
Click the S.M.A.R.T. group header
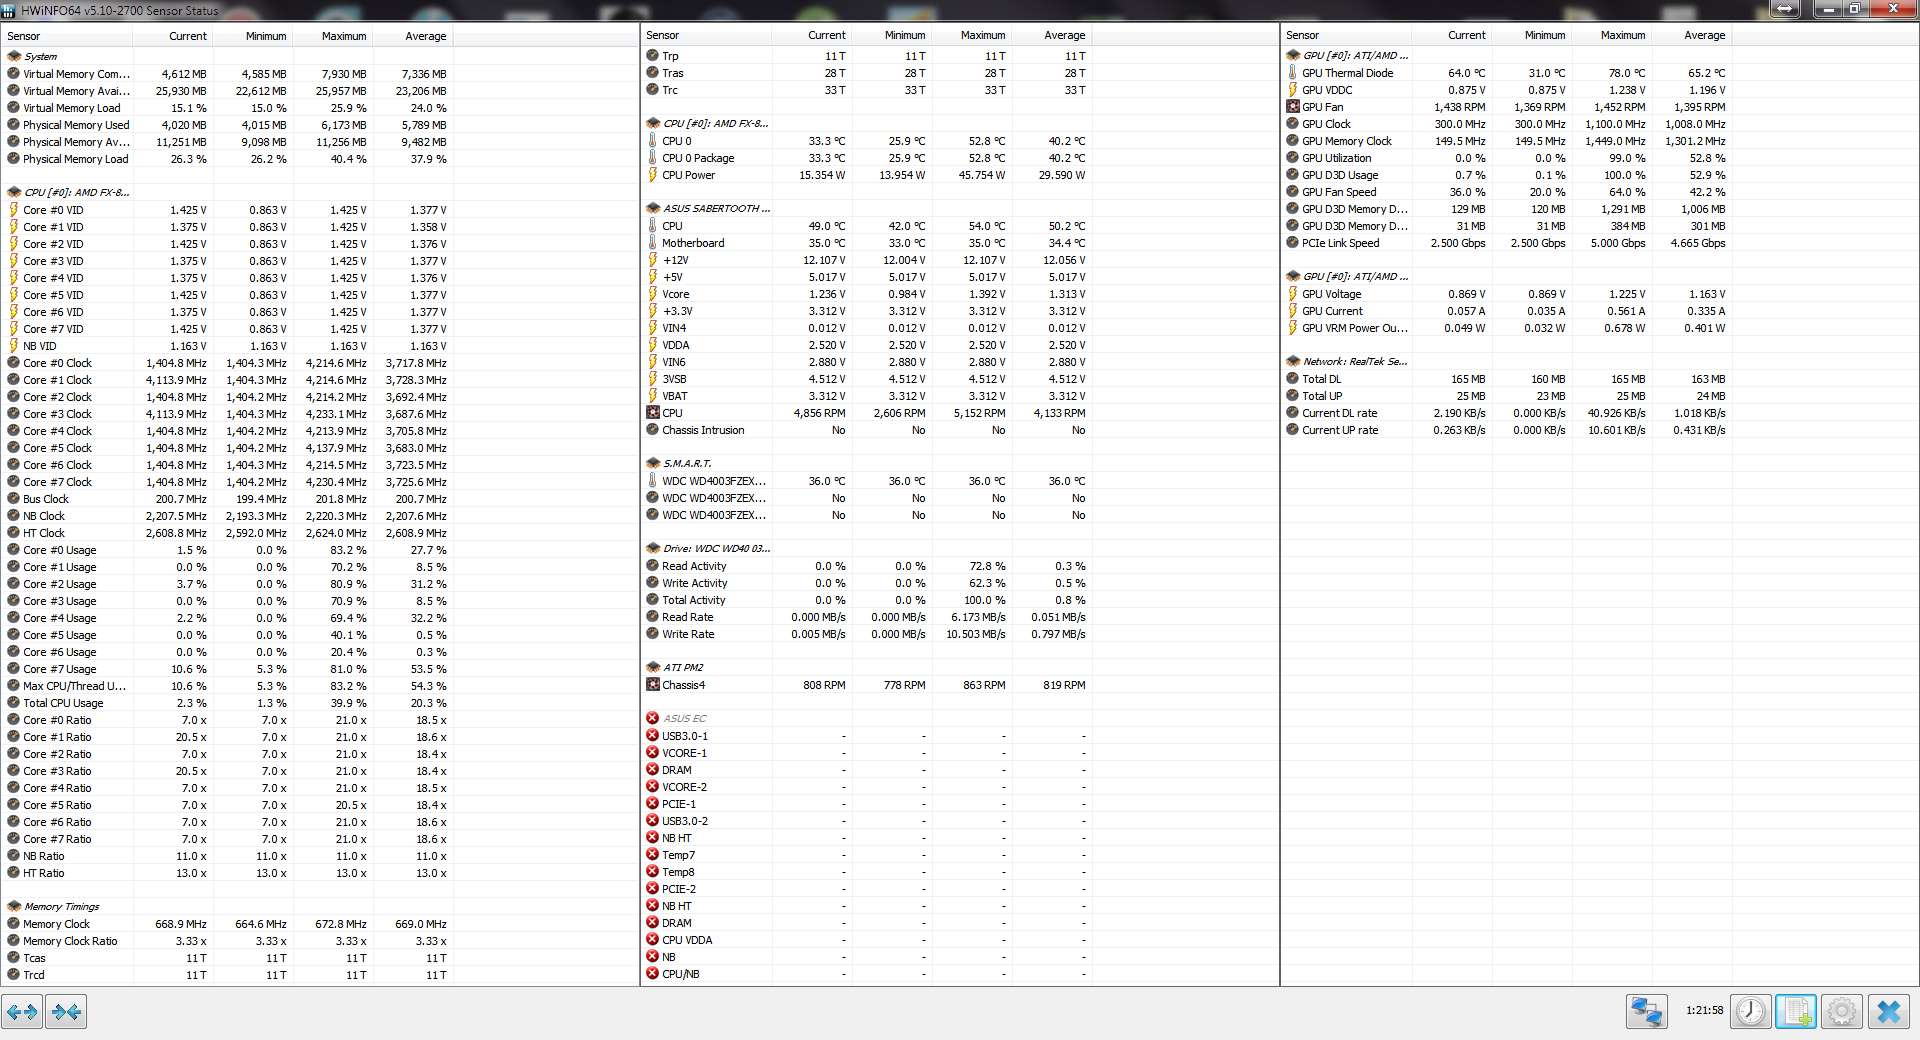tap(686, 464)
